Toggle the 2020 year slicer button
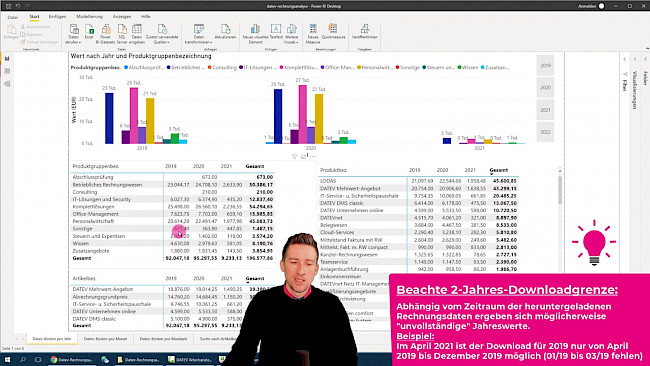Screen dimensions: 650x366 [545, 87]
